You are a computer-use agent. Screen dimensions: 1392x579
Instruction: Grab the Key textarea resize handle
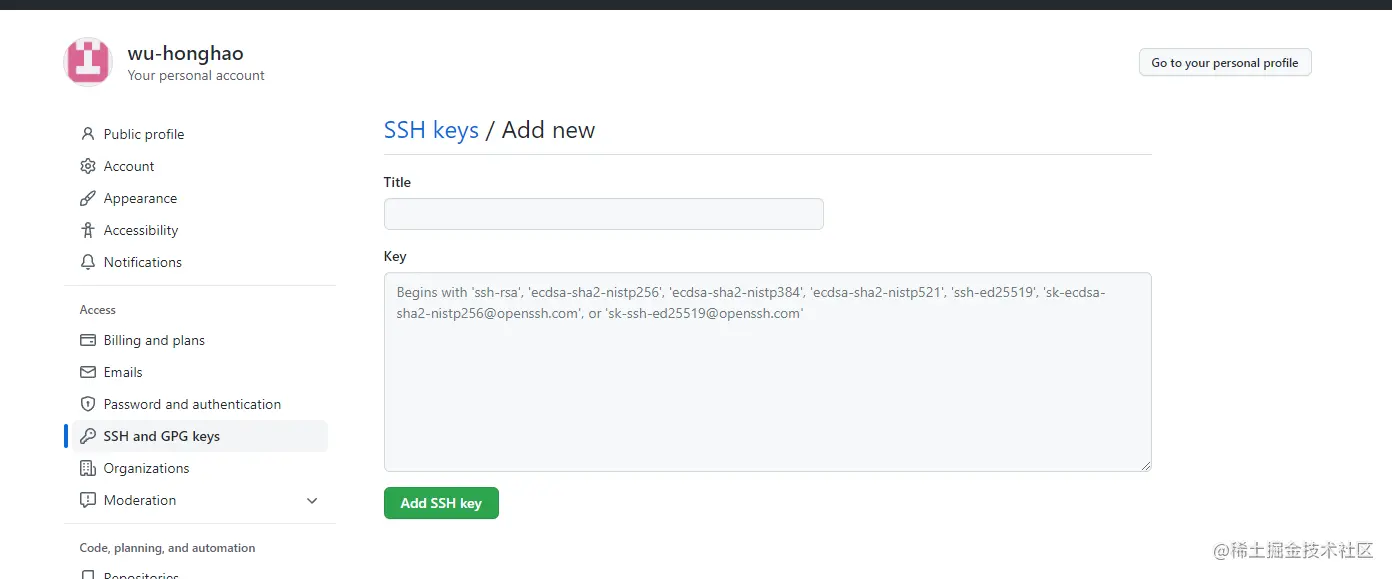1145,465
